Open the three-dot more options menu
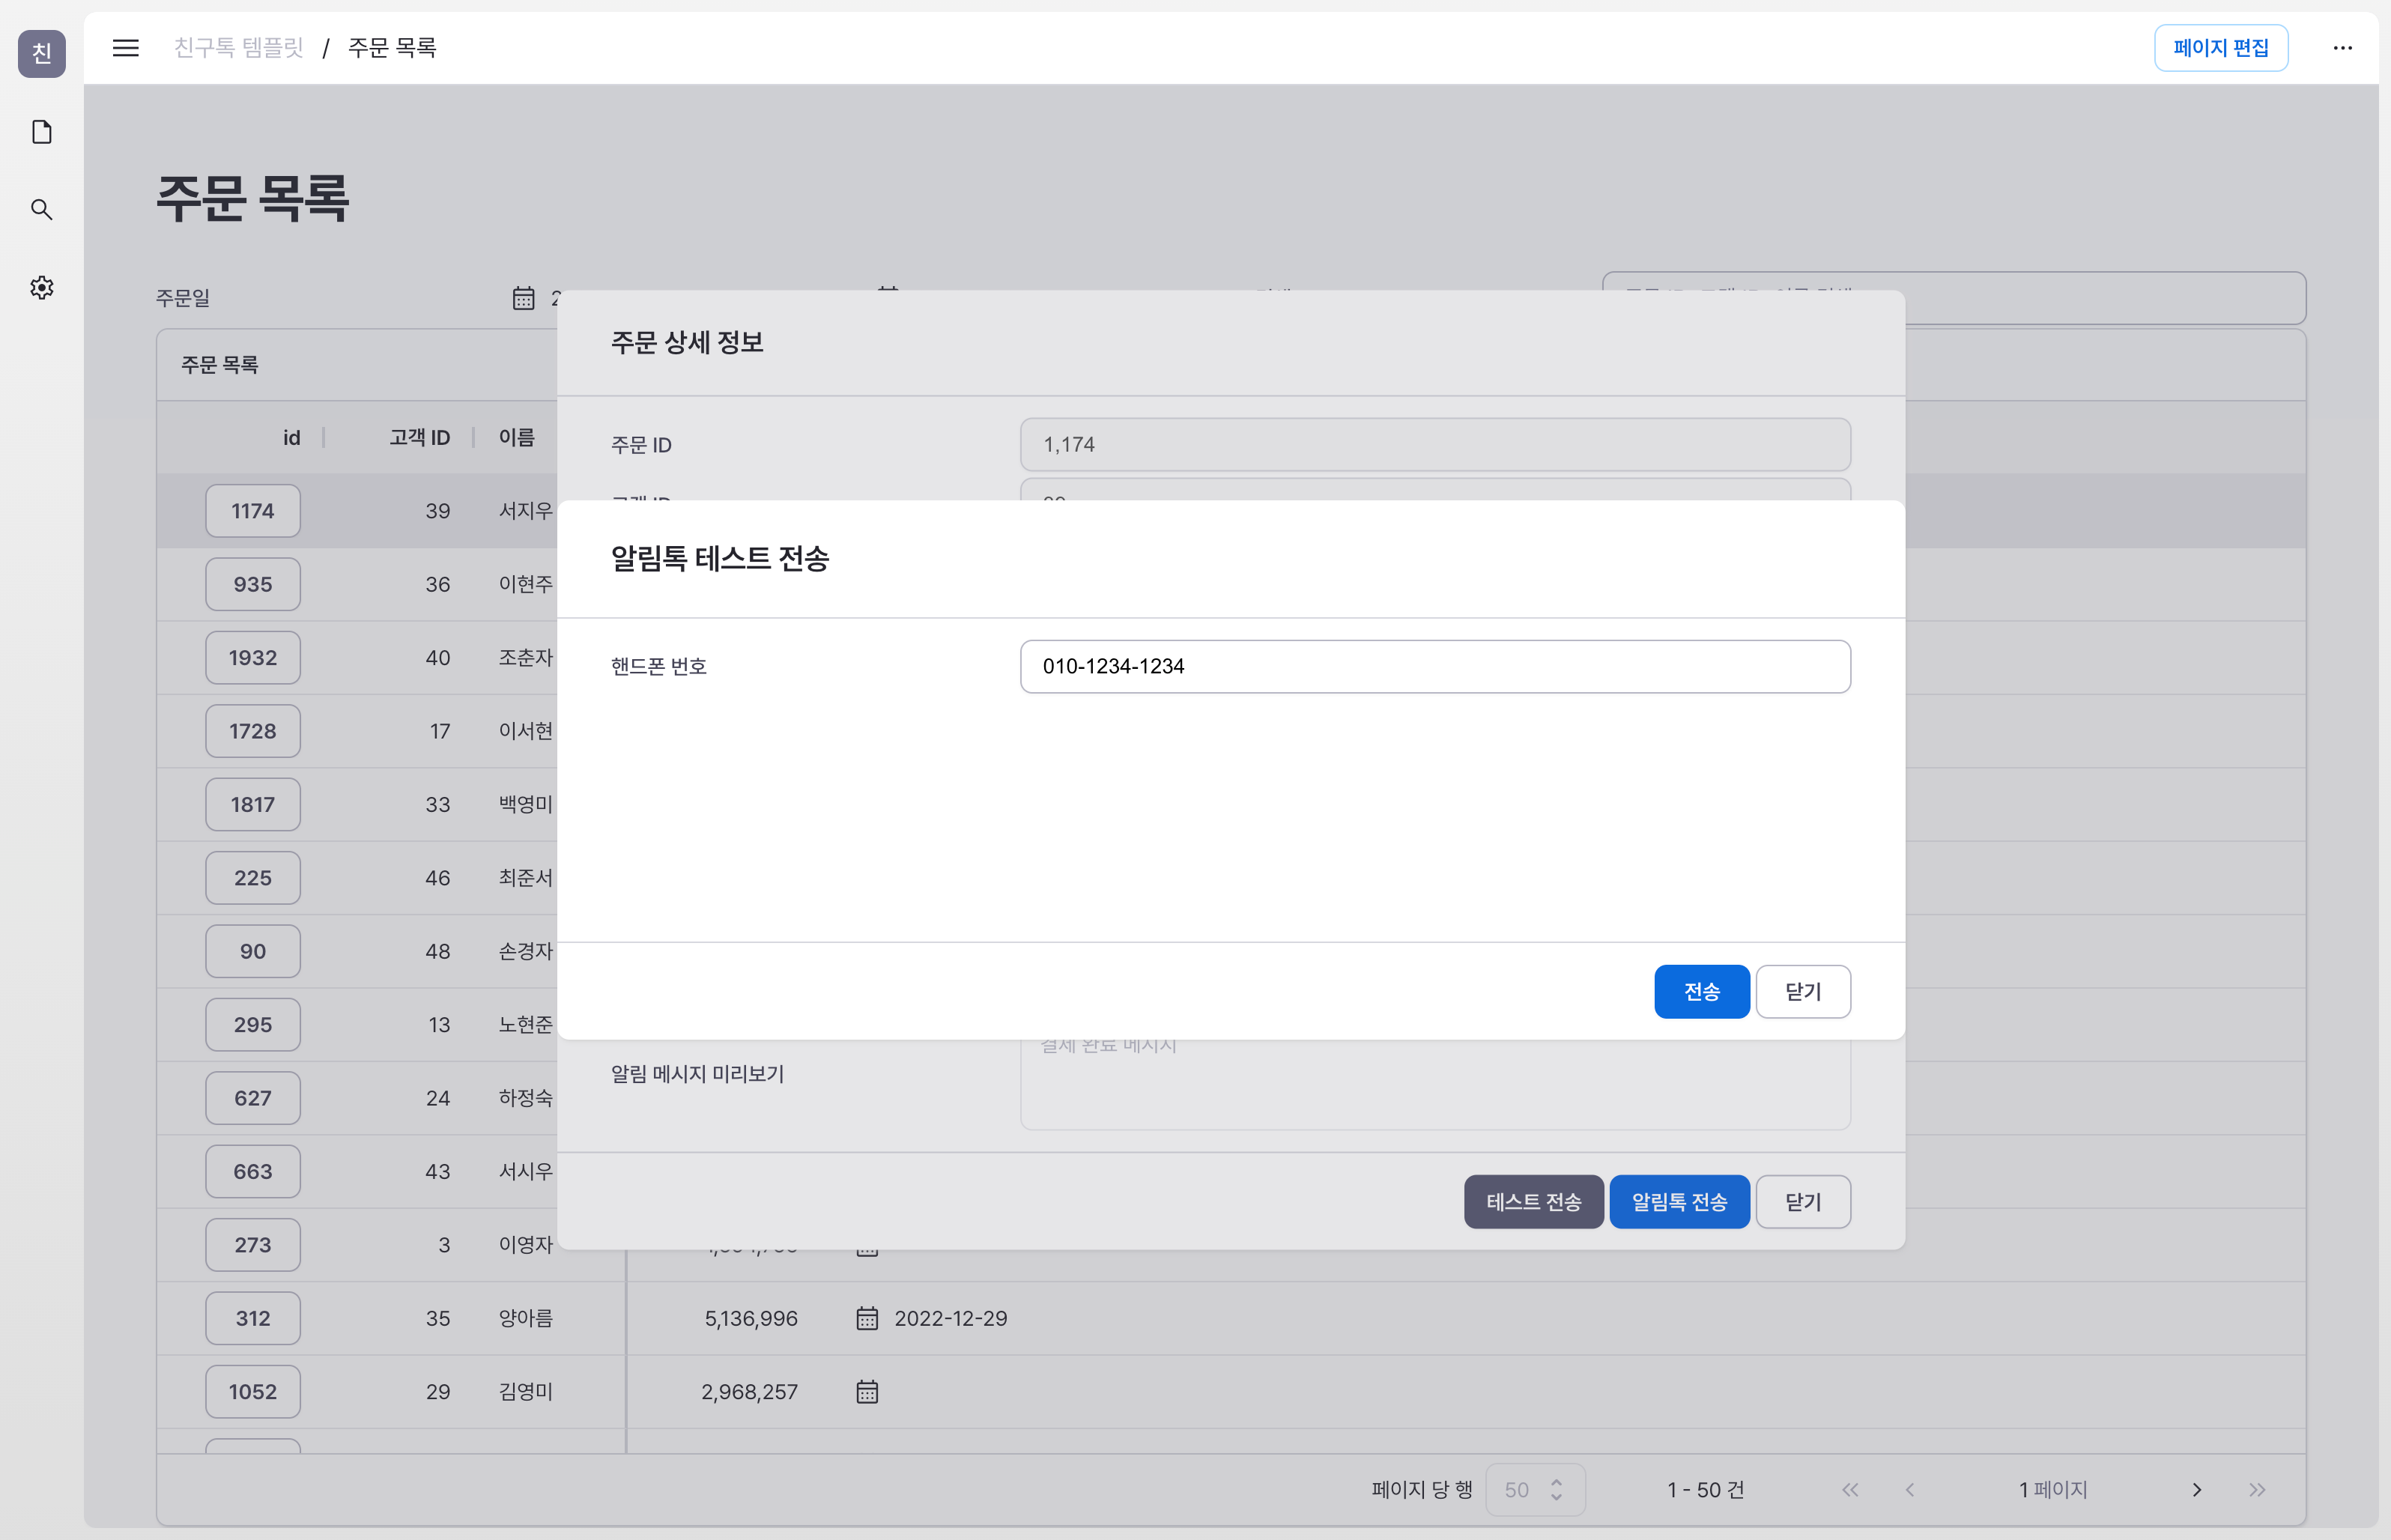 (x=2342, y=48)
